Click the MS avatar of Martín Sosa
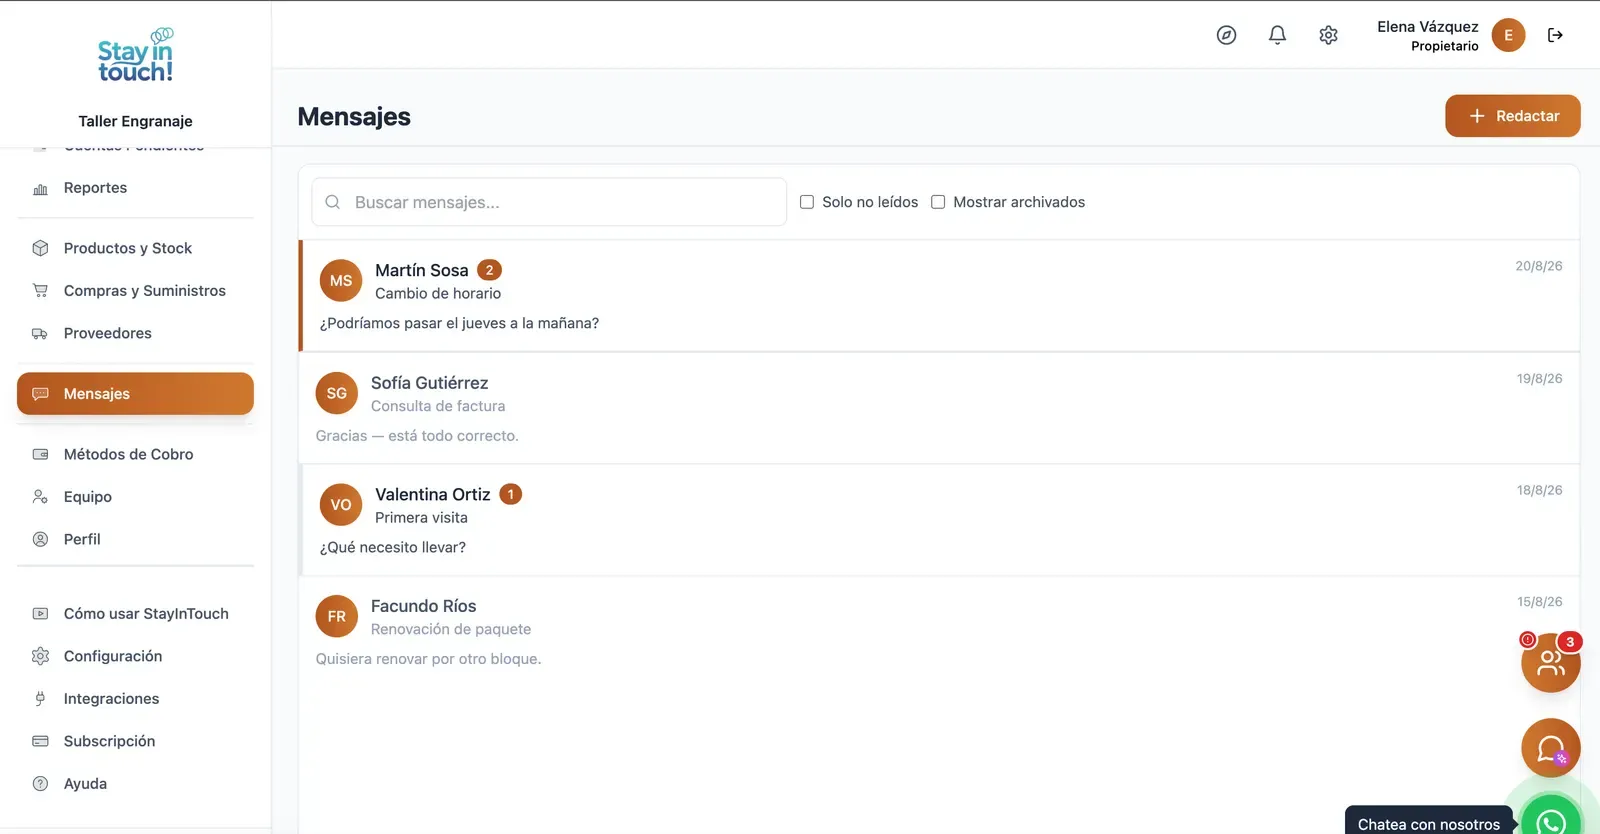Viewport: 1600px width, 834px height. [x=341, y=281]
